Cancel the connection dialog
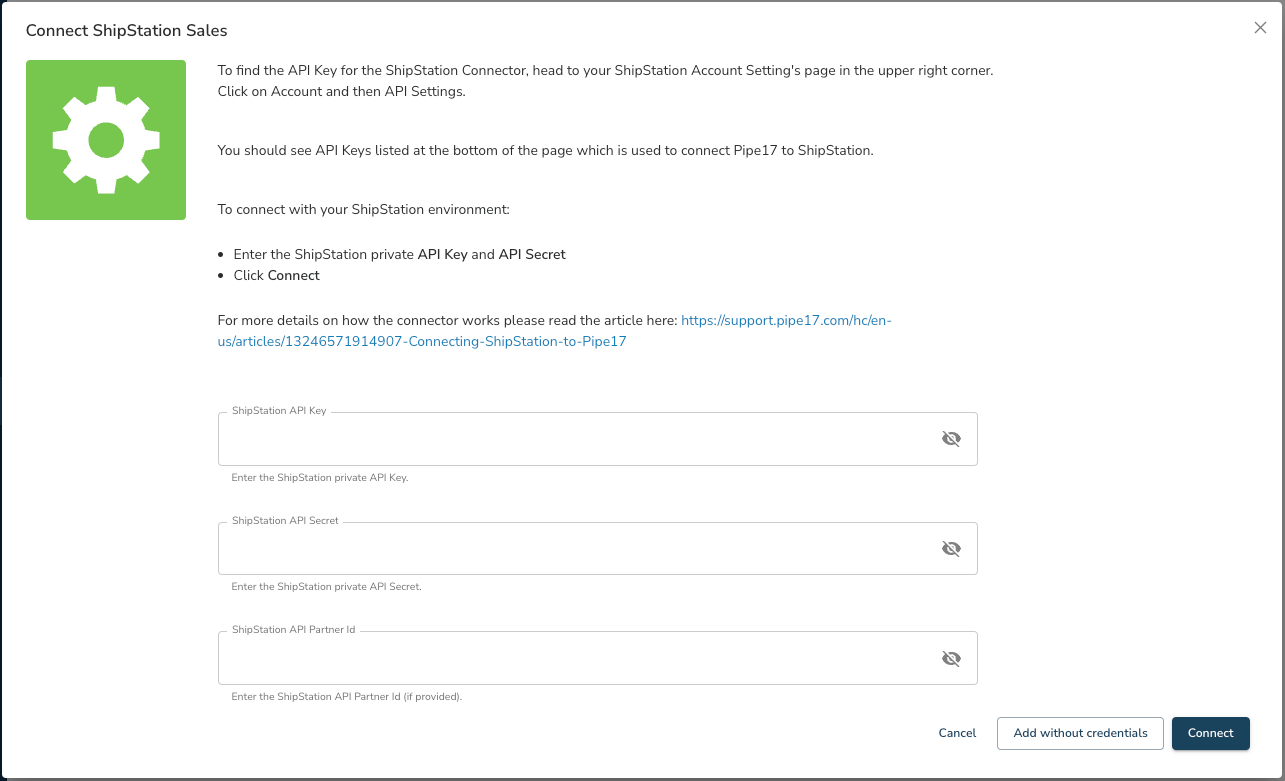Viewport: 1285px width, 781px height. tap(957, 733)
